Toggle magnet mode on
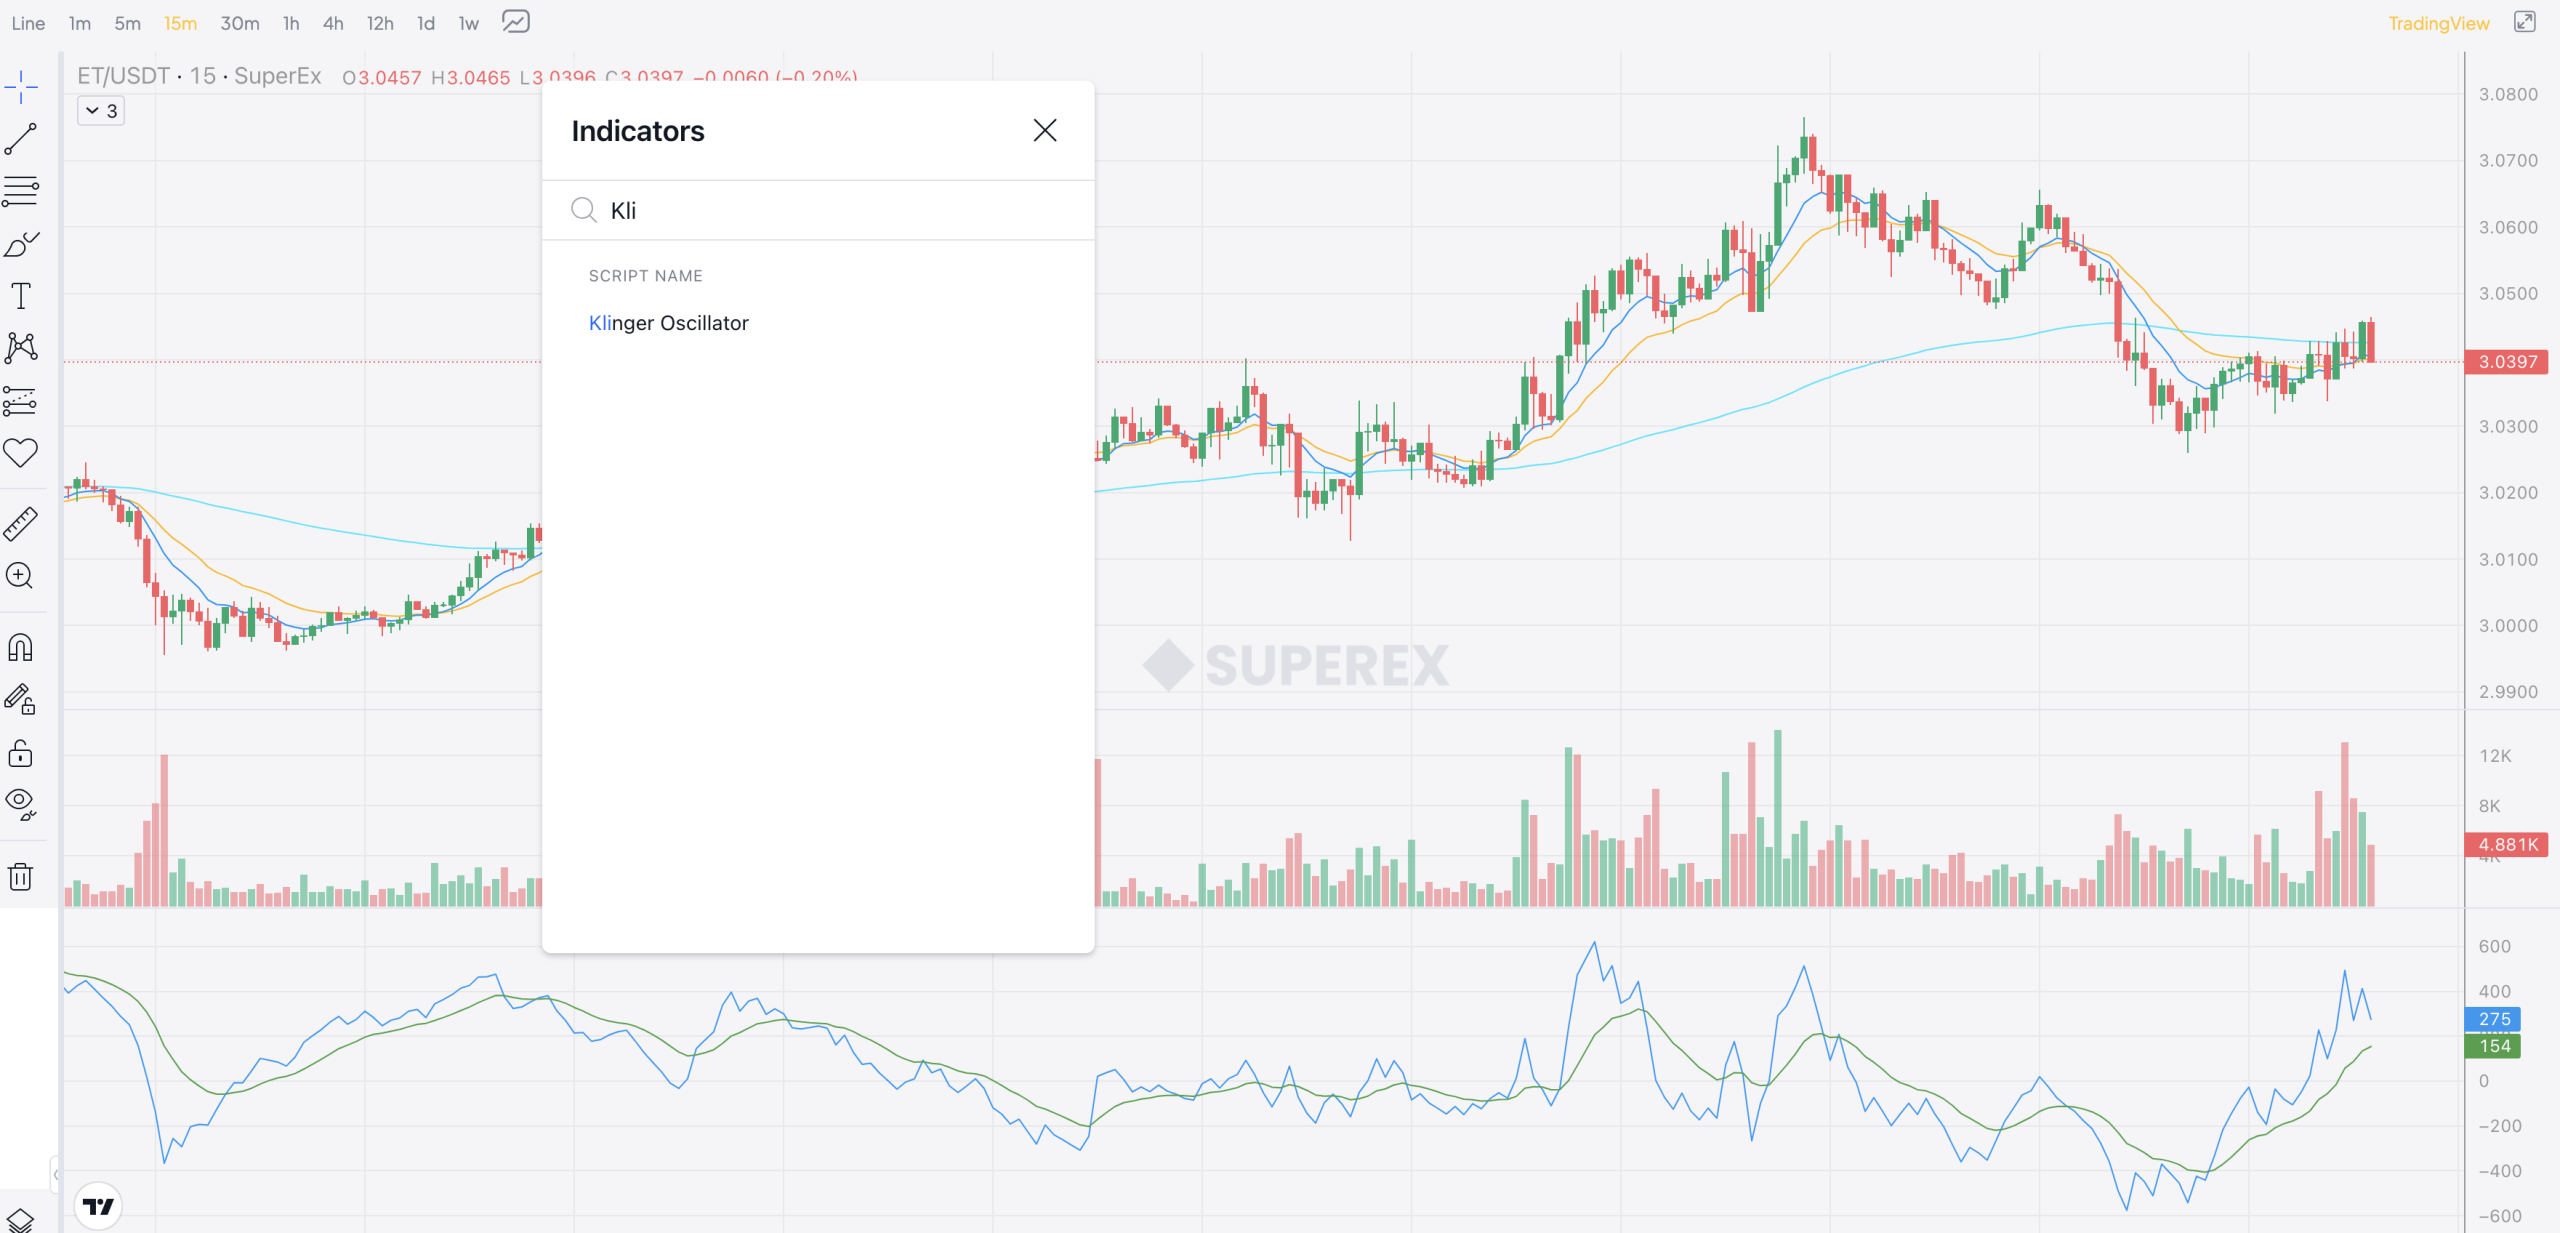The width and height of the screenshot is (2560, 1233). pyautogui.click(x=21, y=647)
